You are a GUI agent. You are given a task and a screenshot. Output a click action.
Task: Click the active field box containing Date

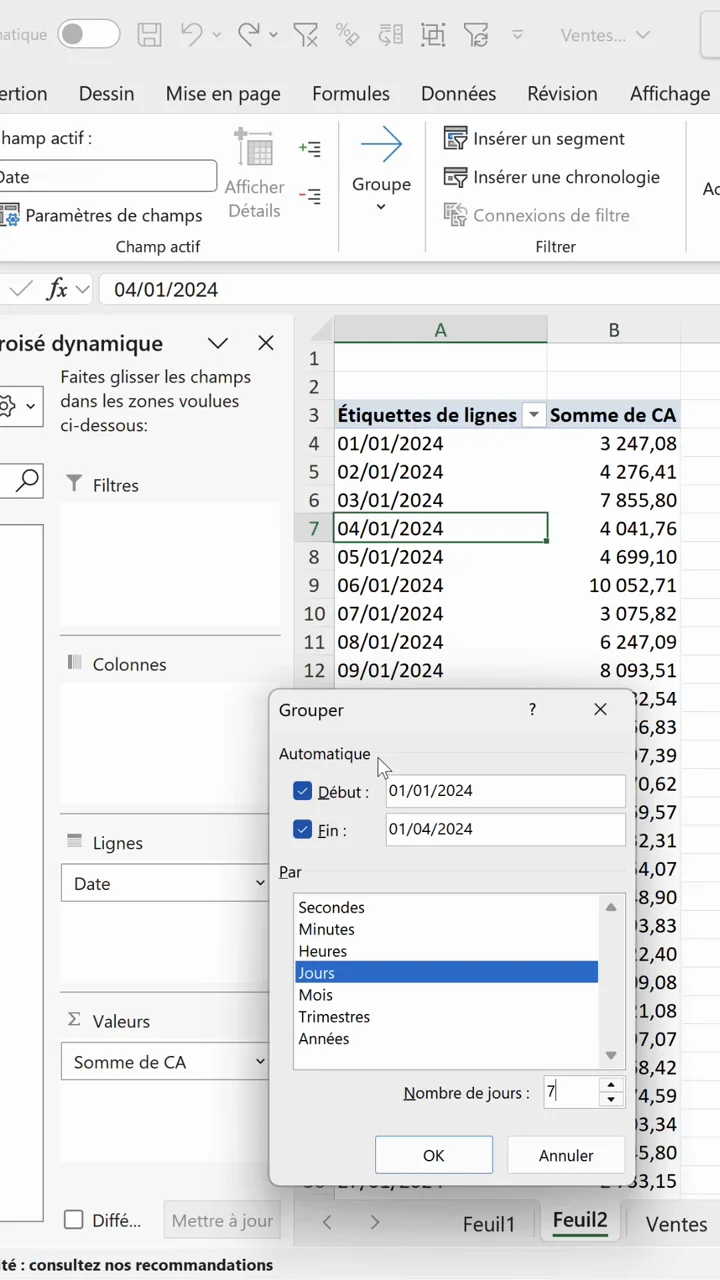point(106,177)
